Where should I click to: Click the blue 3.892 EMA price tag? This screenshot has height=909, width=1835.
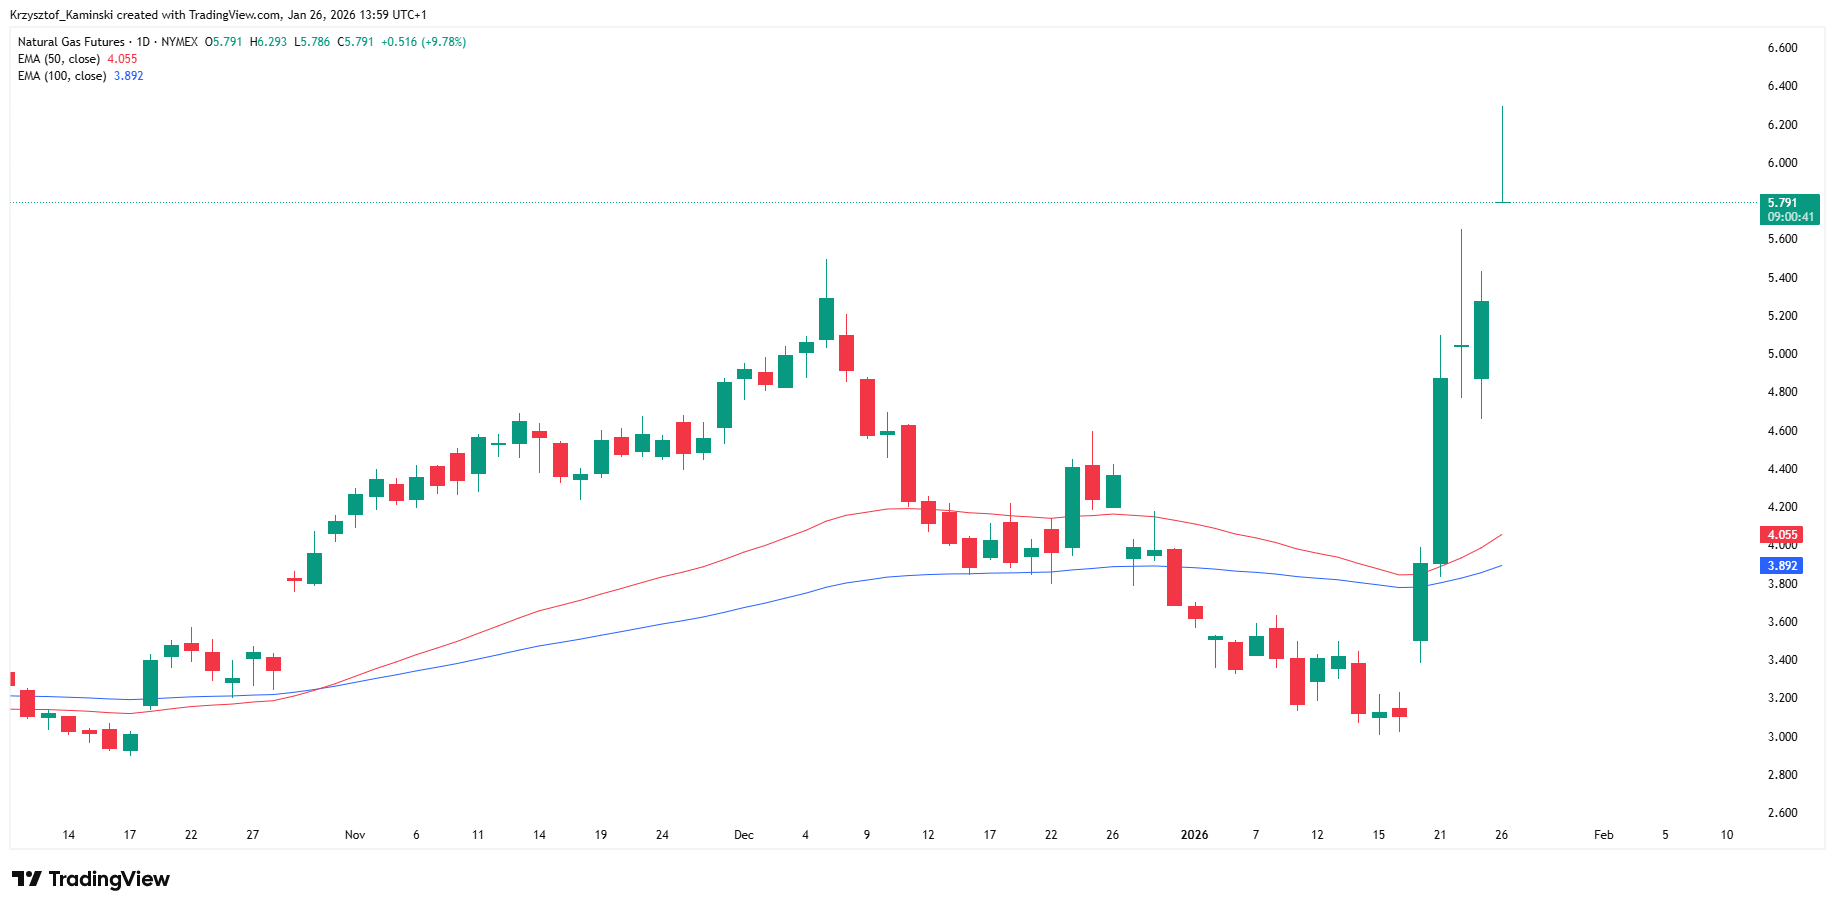[x=1782, y=566]
